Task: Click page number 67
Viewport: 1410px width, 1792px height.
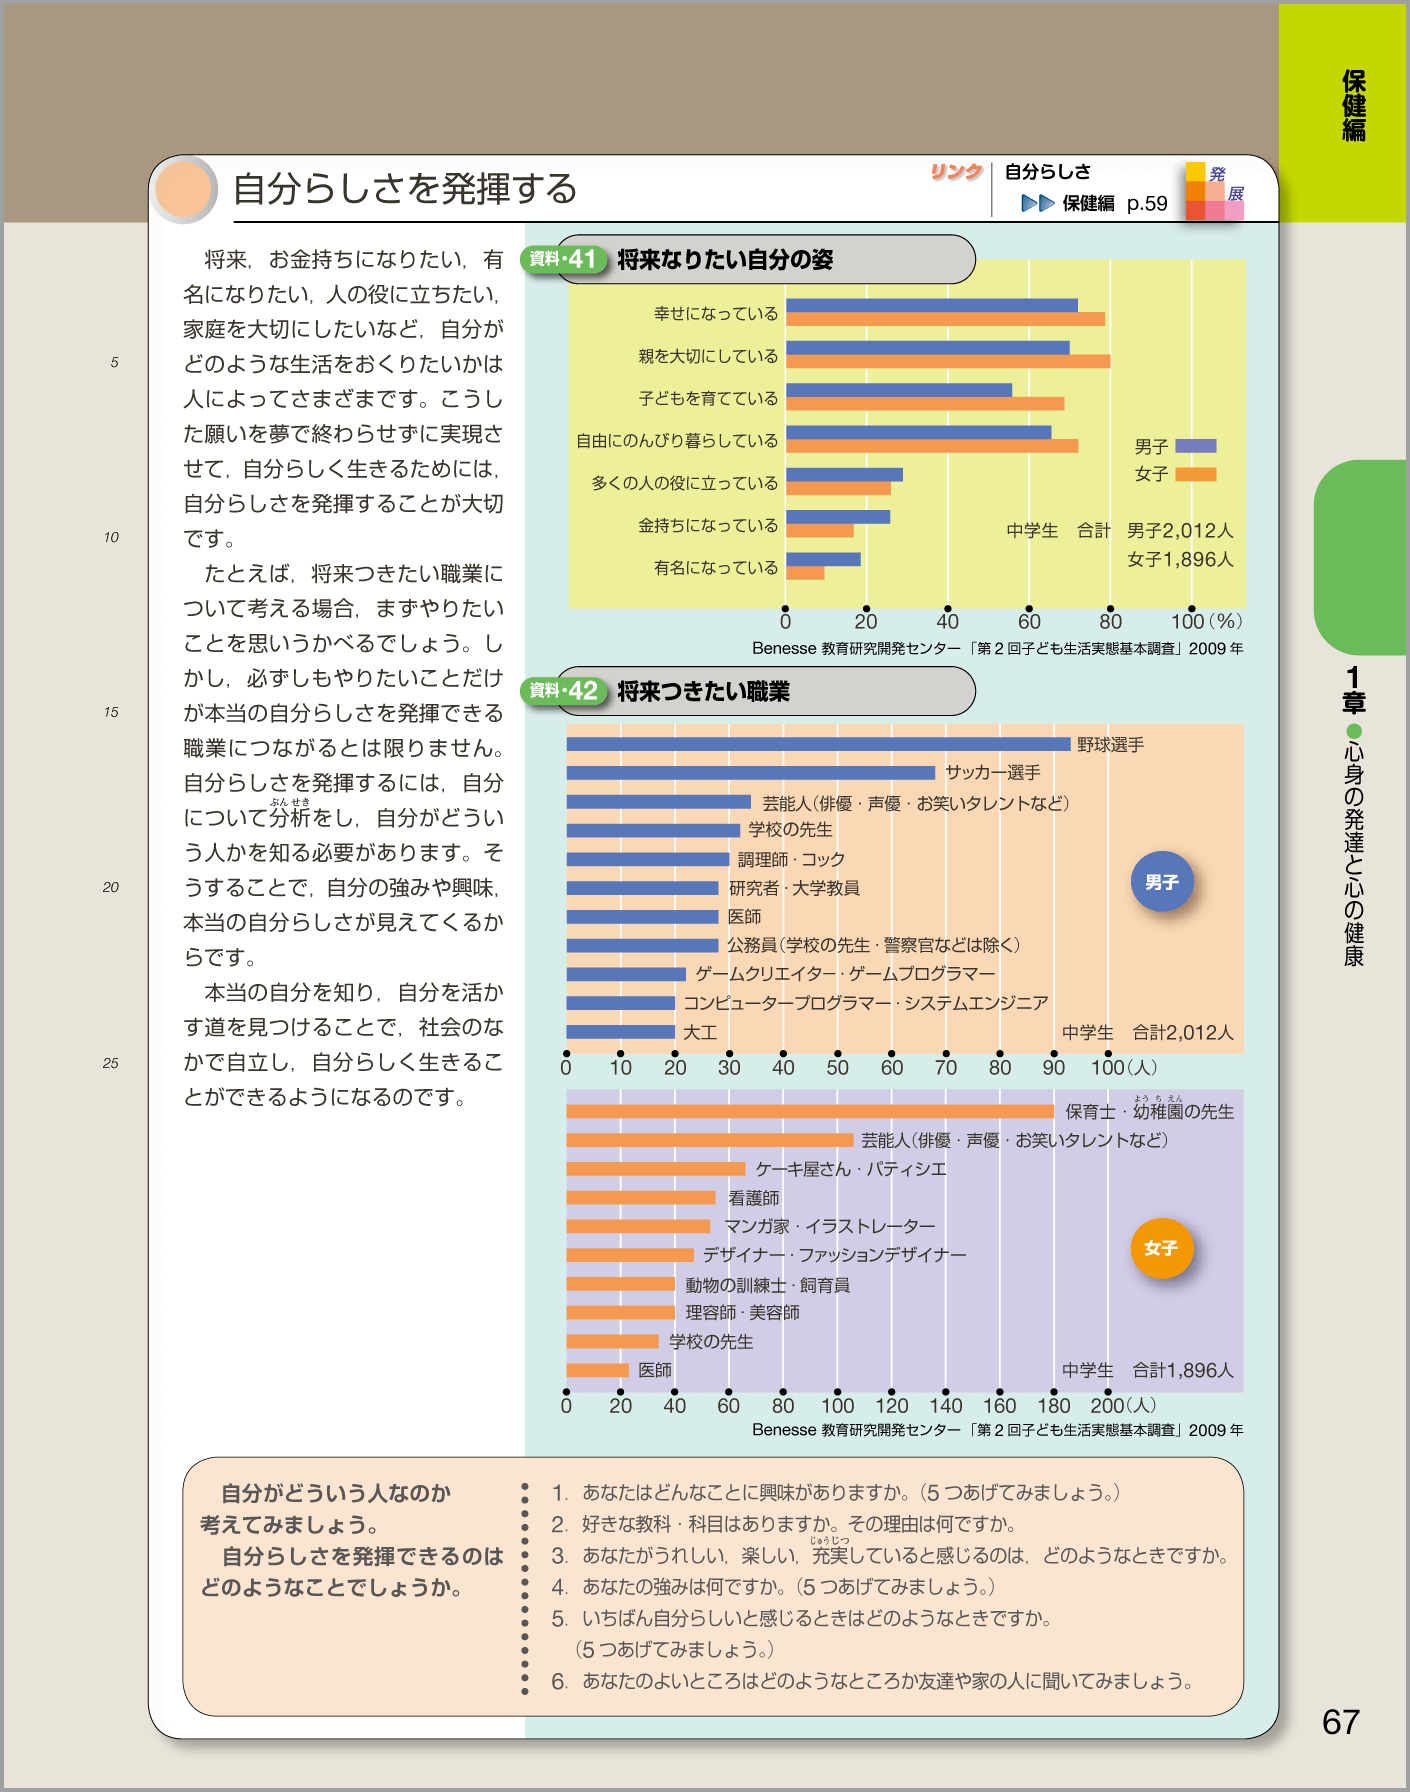Action: (x=1341, y=1722)
